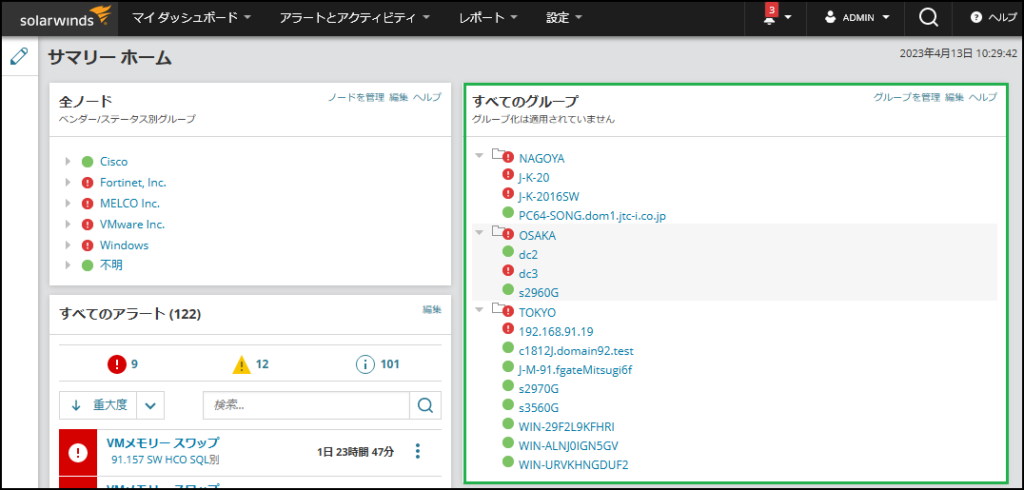Screen dimensions: 1024x490
Task: Click the red critical tile of VMメモリー スワップ alert
Action: (x=78, y=452)
